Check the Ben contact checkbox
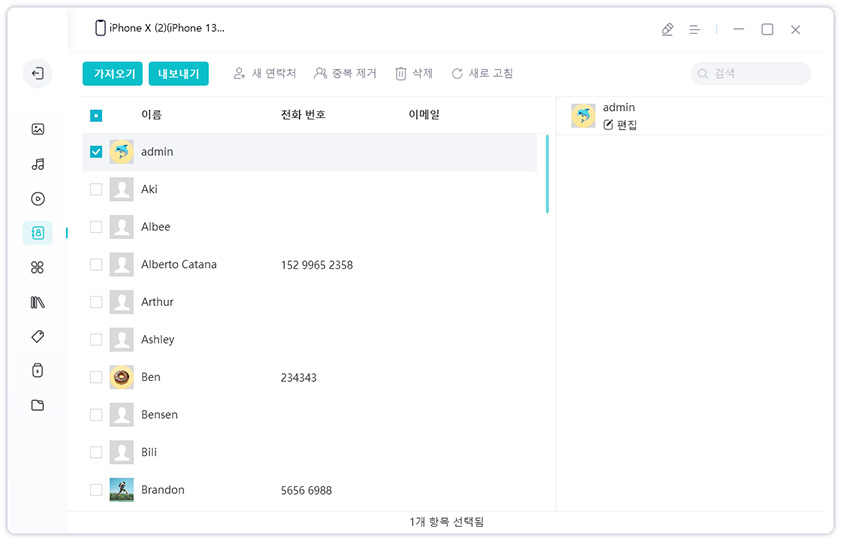 (x=96, y=377)
